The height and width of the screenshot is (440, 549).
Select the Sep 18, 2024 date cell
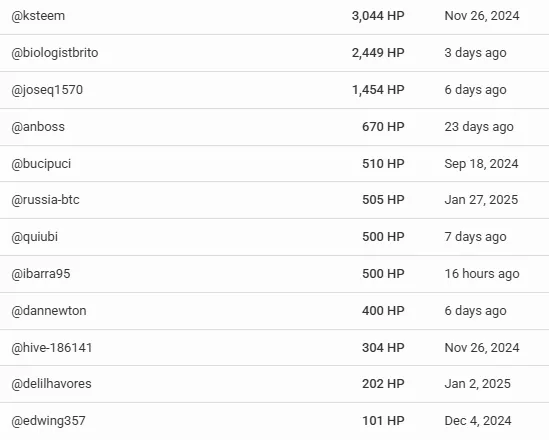[481, 164]
